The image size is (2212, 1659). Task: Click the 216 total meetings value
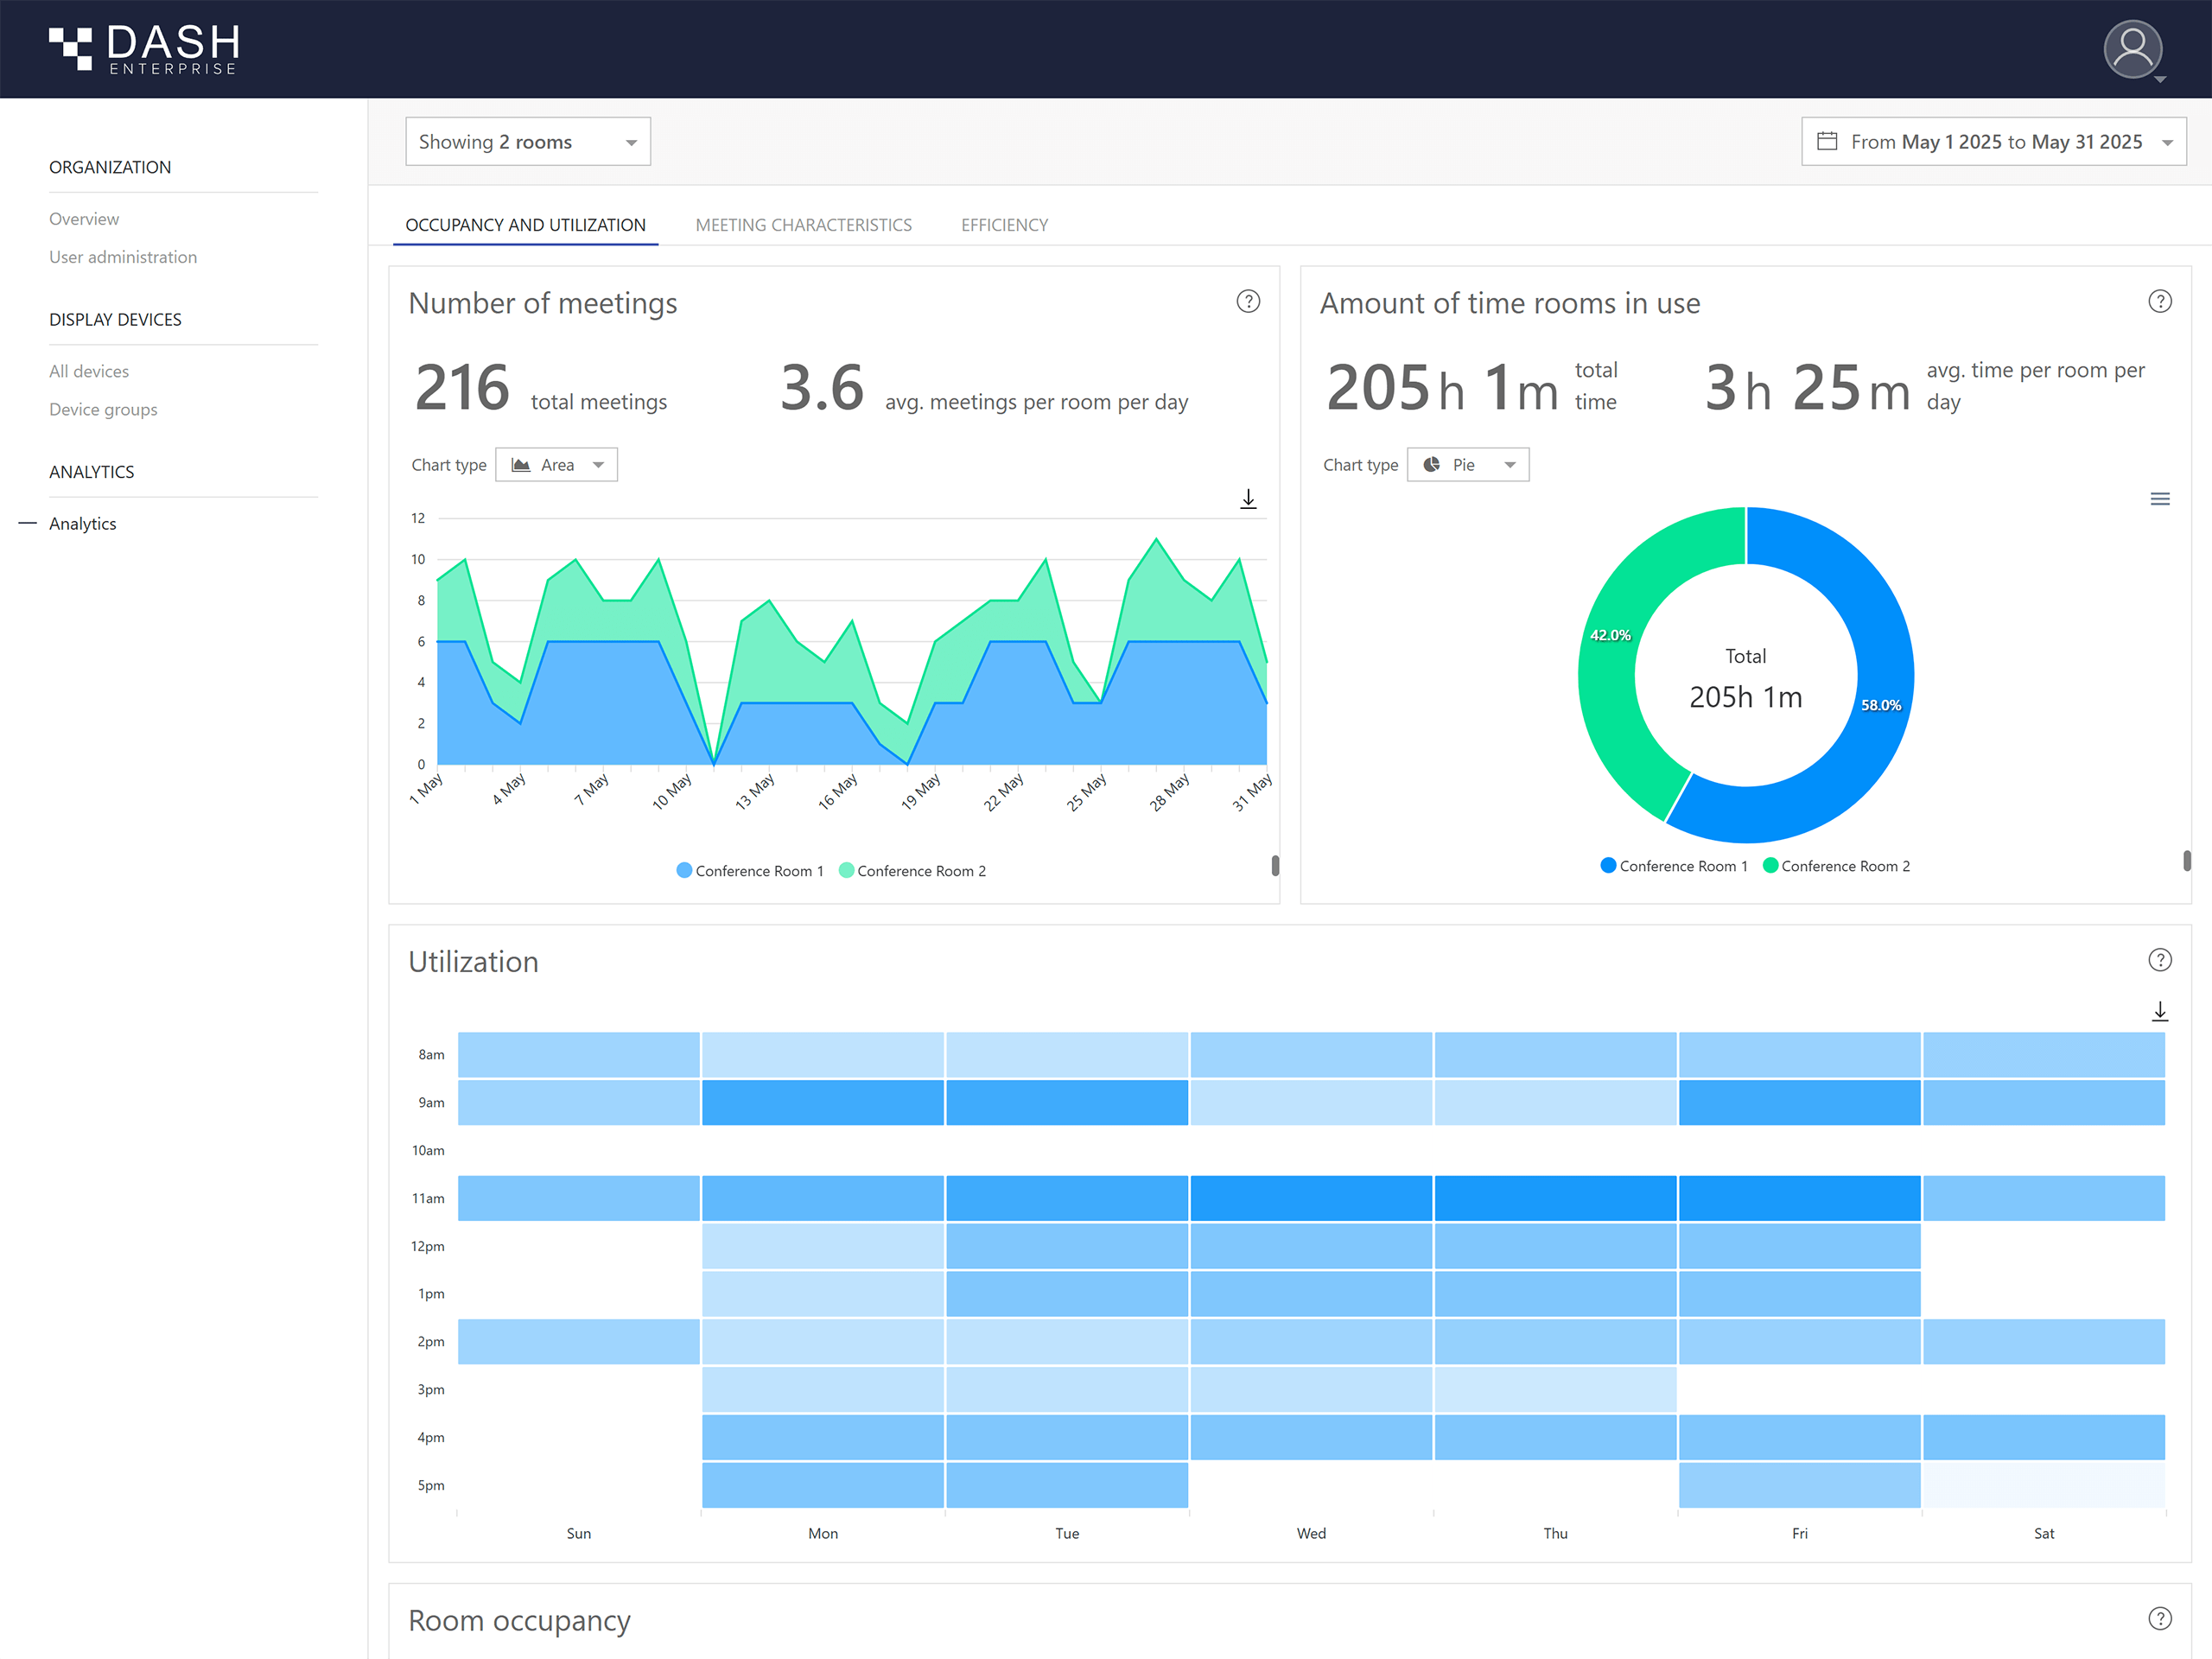[462, 388]
